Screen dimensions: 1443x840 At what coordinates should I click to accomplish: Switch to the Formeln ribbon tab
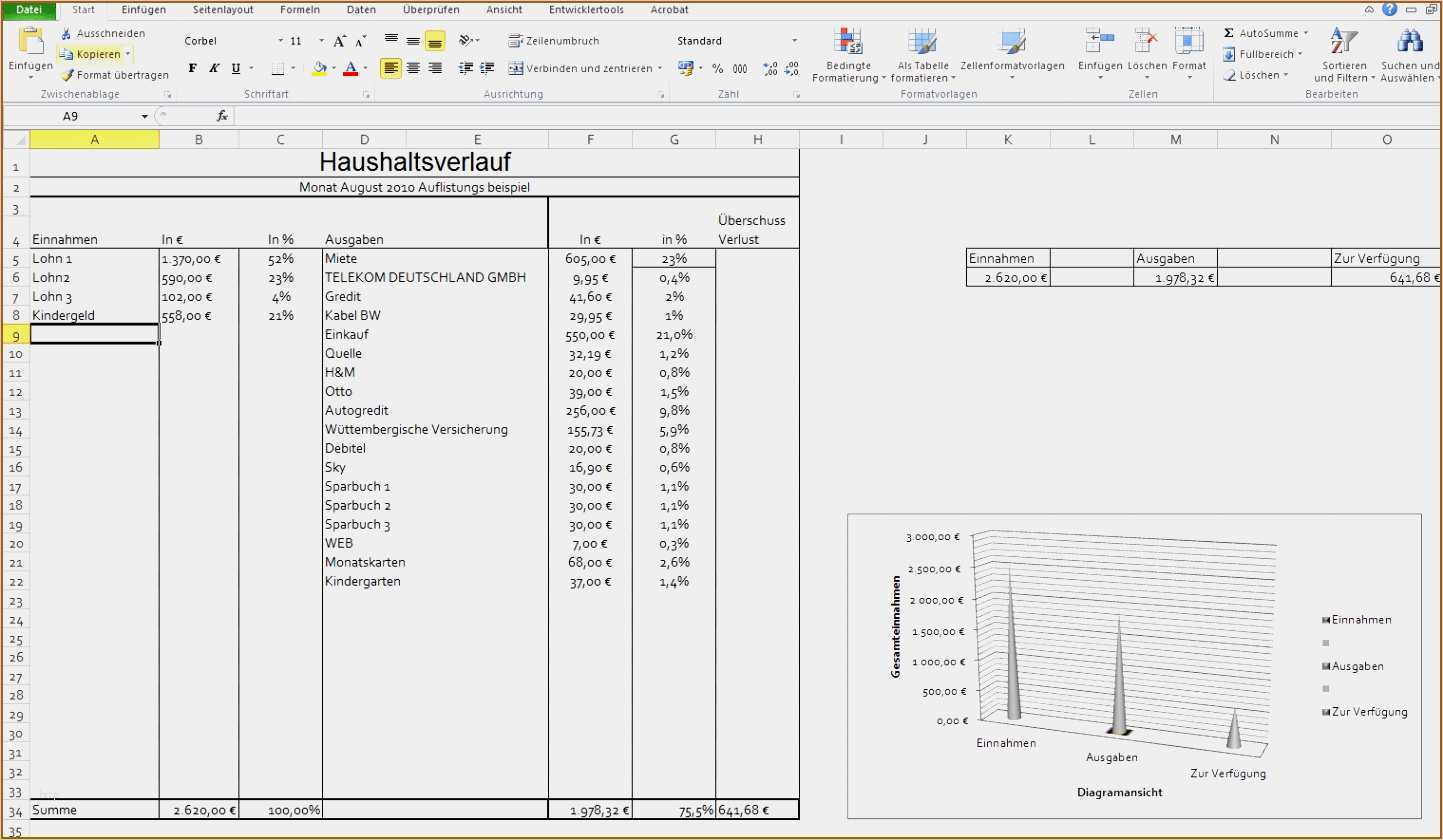pos(300,10)
